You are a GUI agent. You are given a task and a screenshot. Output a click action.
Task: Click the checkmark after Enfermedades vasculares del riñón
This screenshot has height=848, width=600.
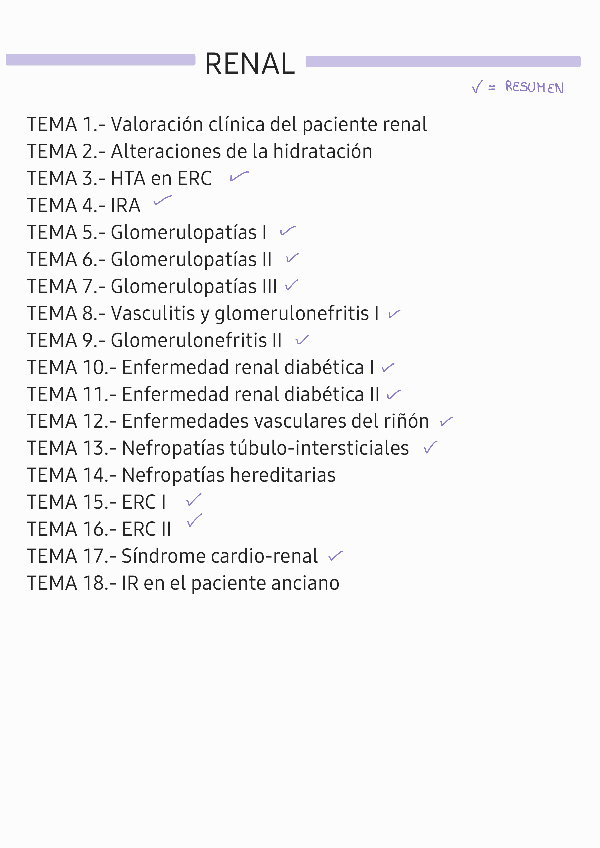pos(446,421)
